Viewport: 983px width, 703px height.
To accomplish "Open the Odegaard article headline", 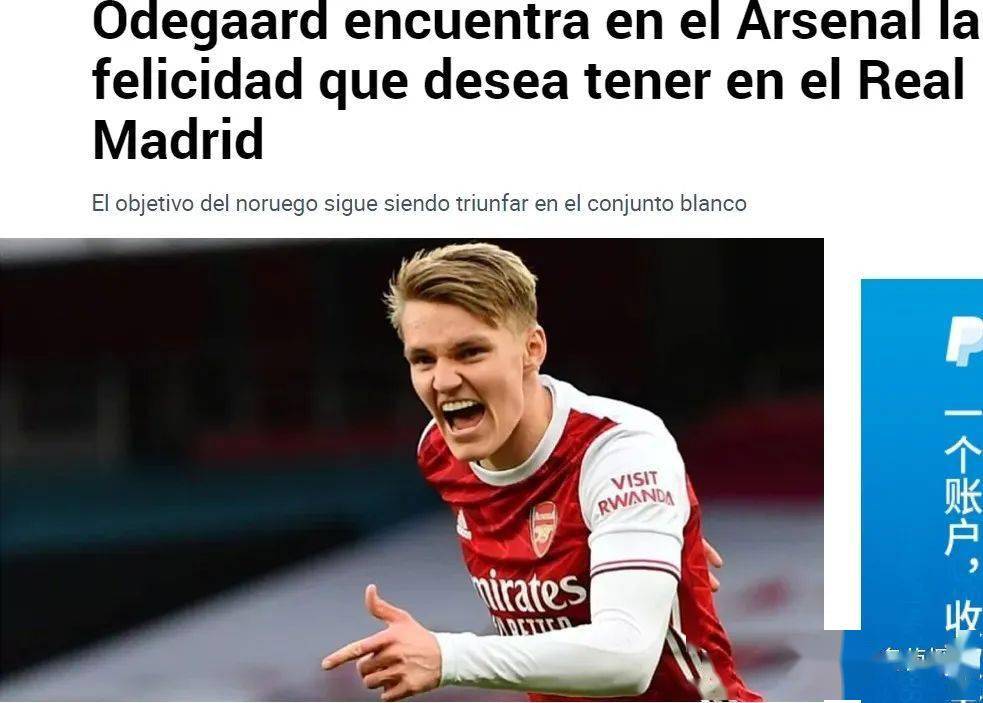I will [537, 81].
